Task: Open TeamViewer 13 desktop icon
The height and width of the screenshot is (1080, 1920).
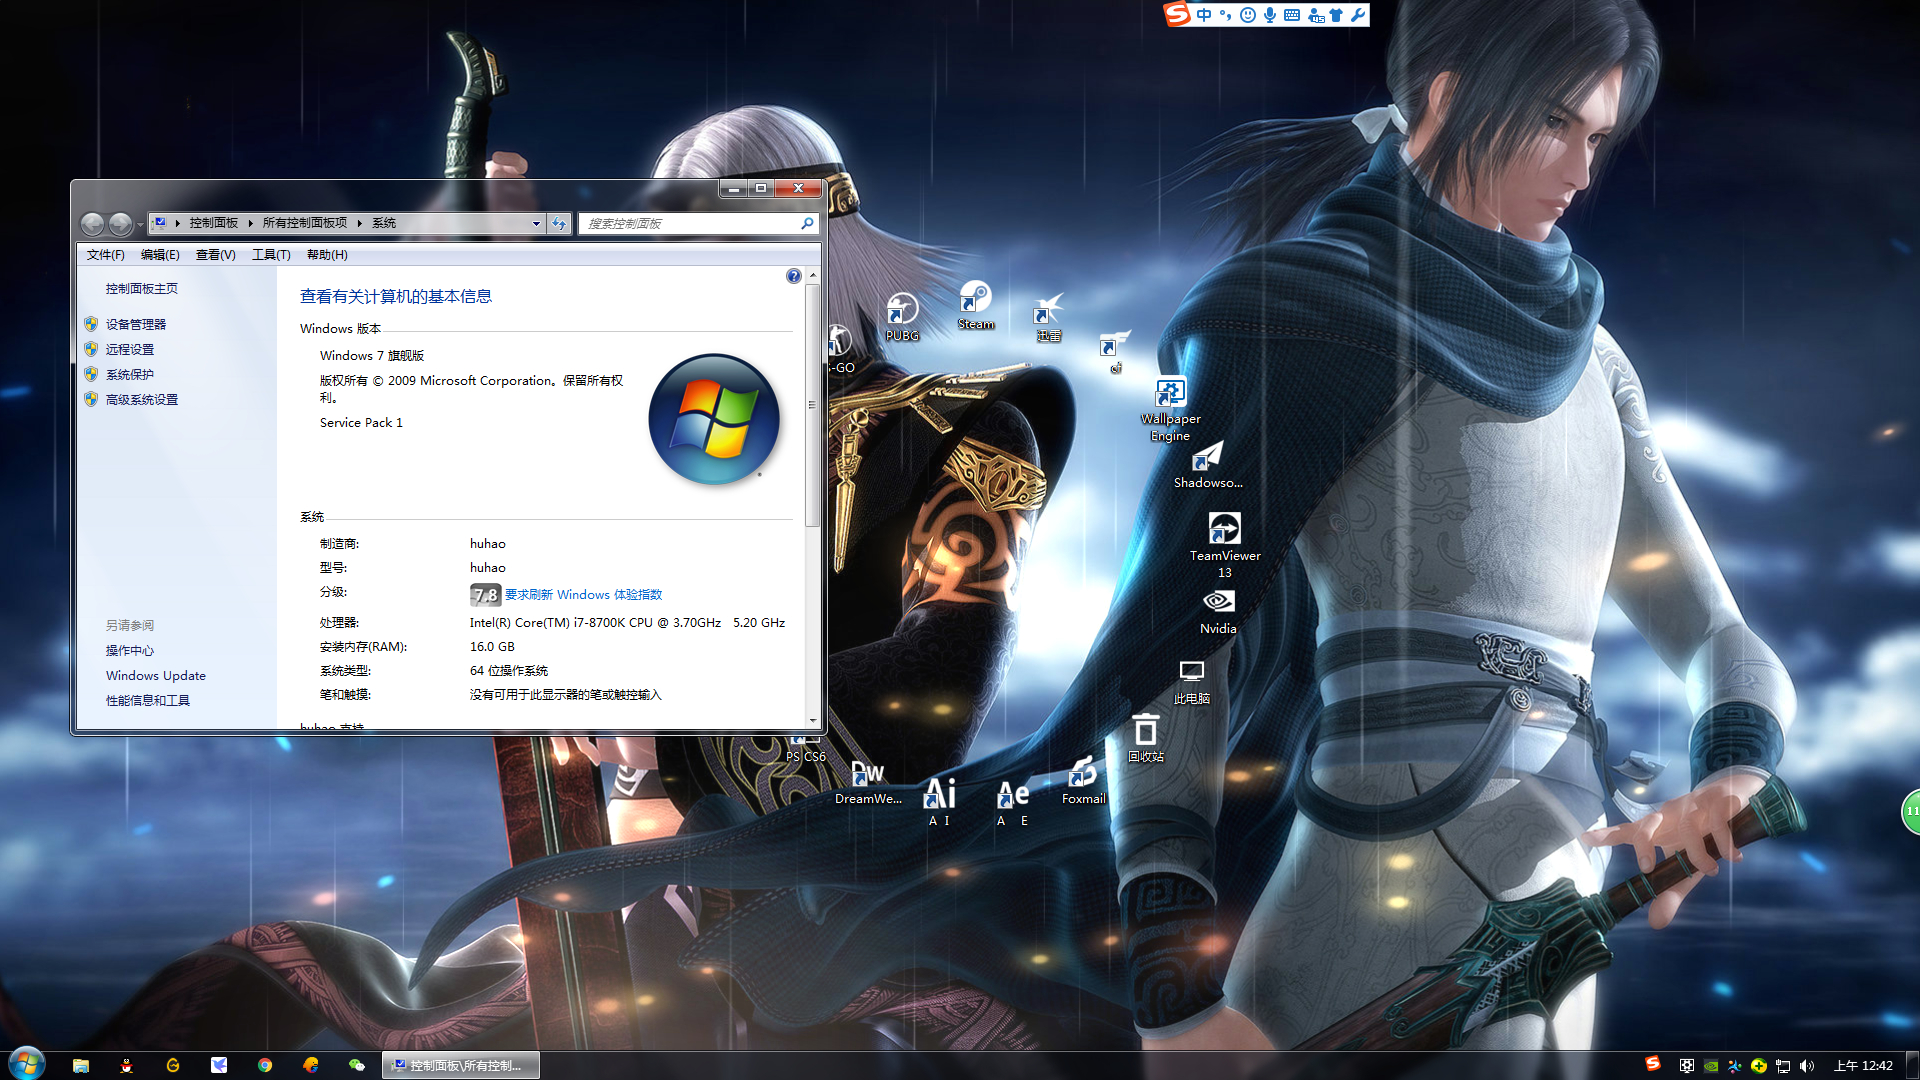Action: [1225, 545]
